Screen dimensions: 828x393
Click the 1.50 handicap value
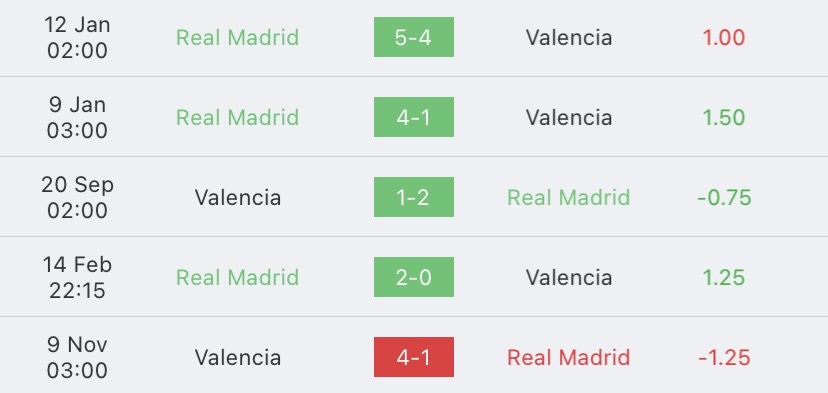[723, 117]
